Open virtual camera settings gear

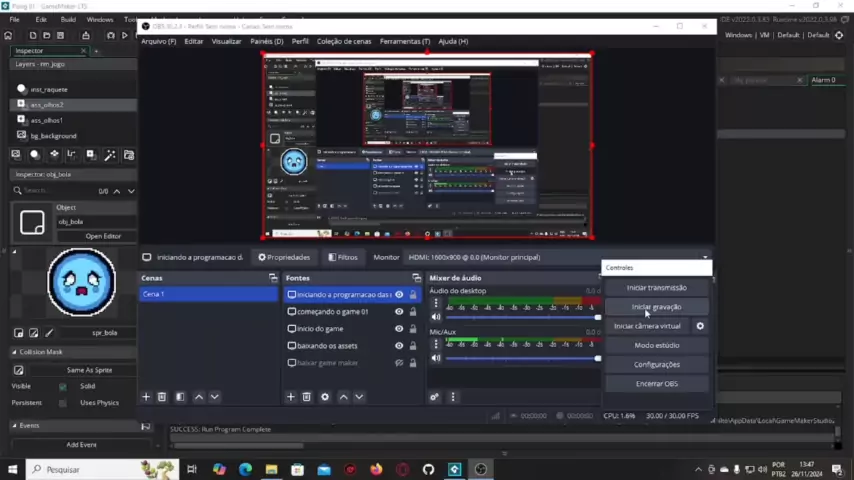coord(700,326)
